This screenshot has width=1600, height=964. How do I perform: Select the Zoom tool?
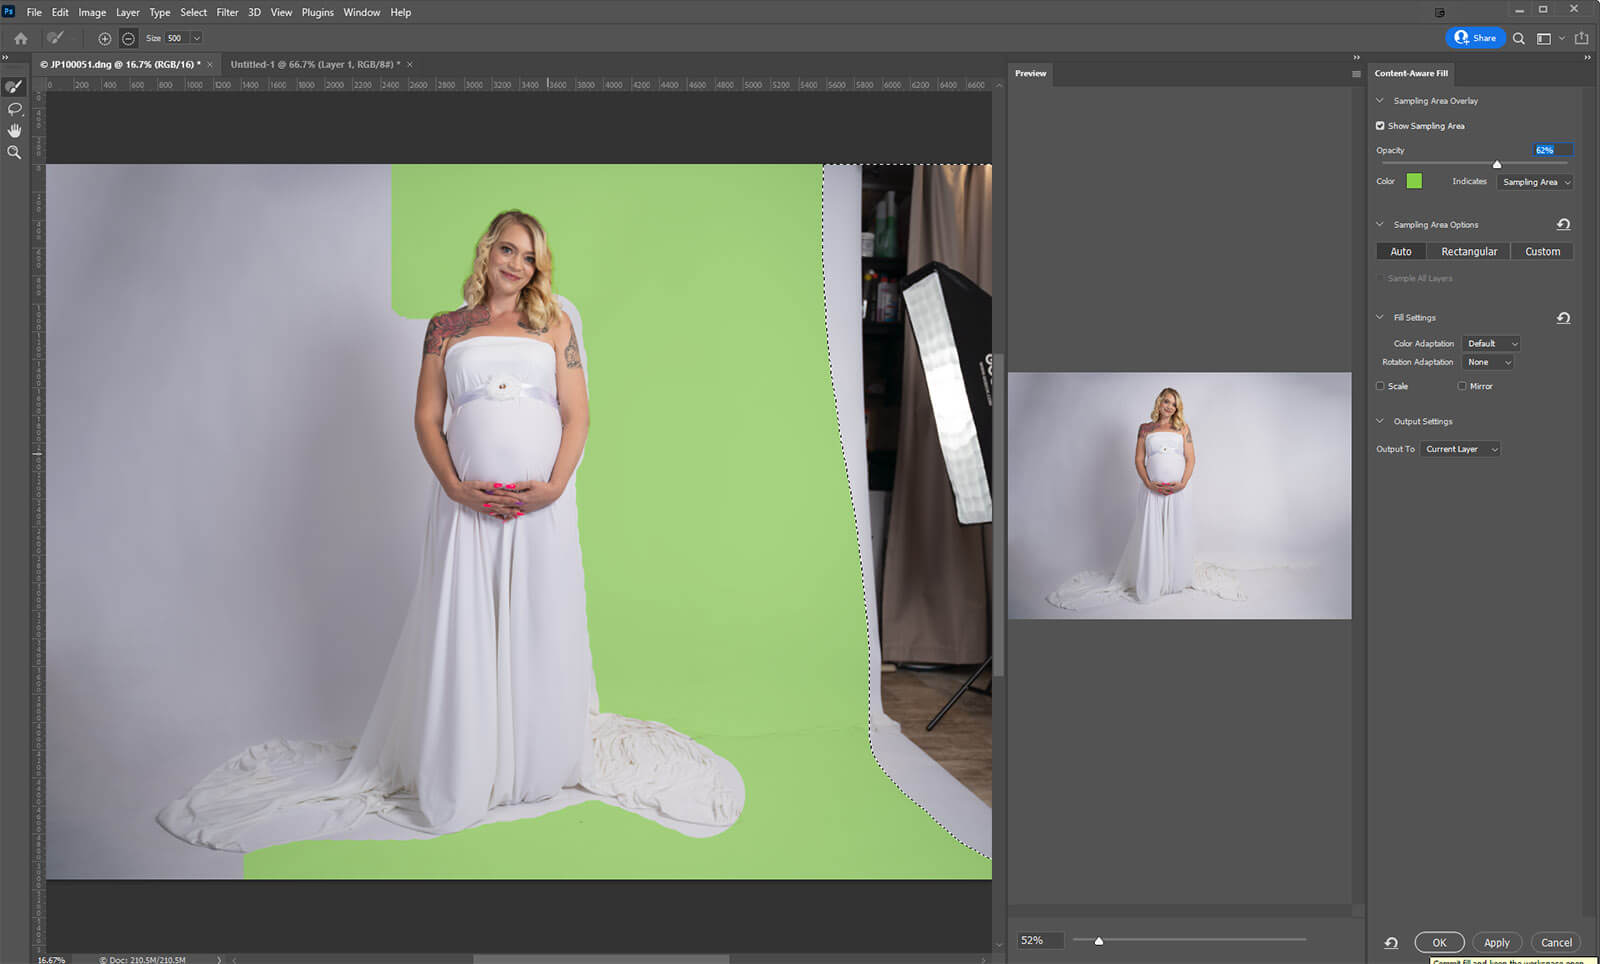click(x=14, y=153)
